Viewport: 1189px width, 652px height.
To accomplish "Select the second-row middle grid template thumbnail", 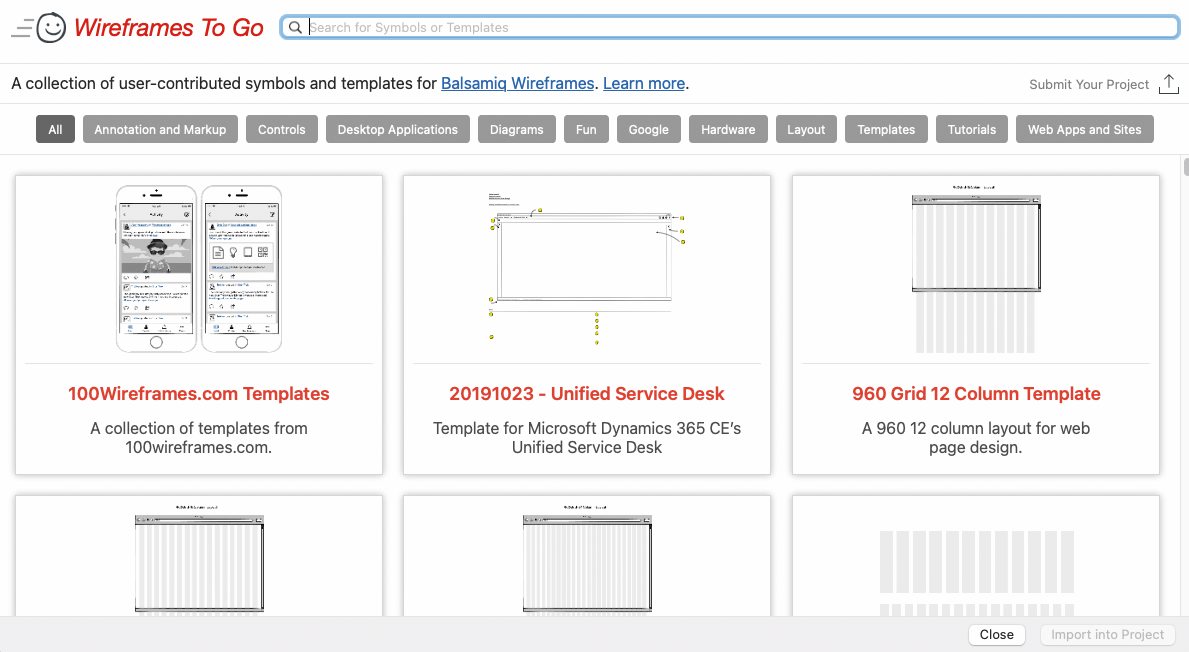I will [587, 559].
